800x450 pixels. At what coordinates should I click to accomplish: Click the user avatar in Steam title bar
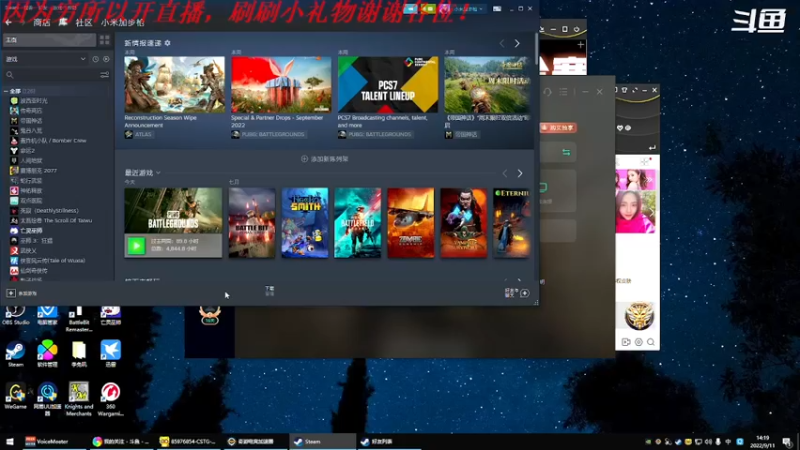pos(445,9)
